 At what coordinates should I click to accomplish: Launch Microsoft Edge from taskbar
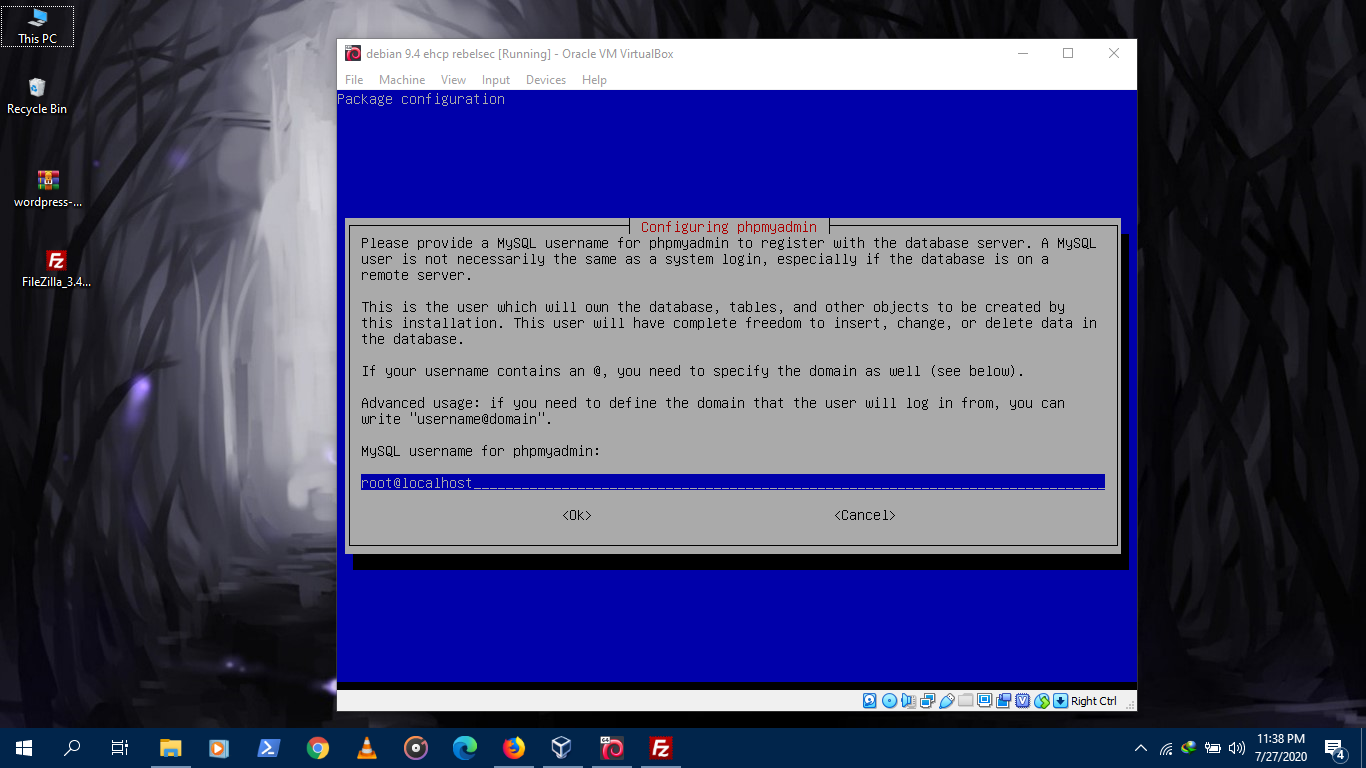(x=465, y=748)
